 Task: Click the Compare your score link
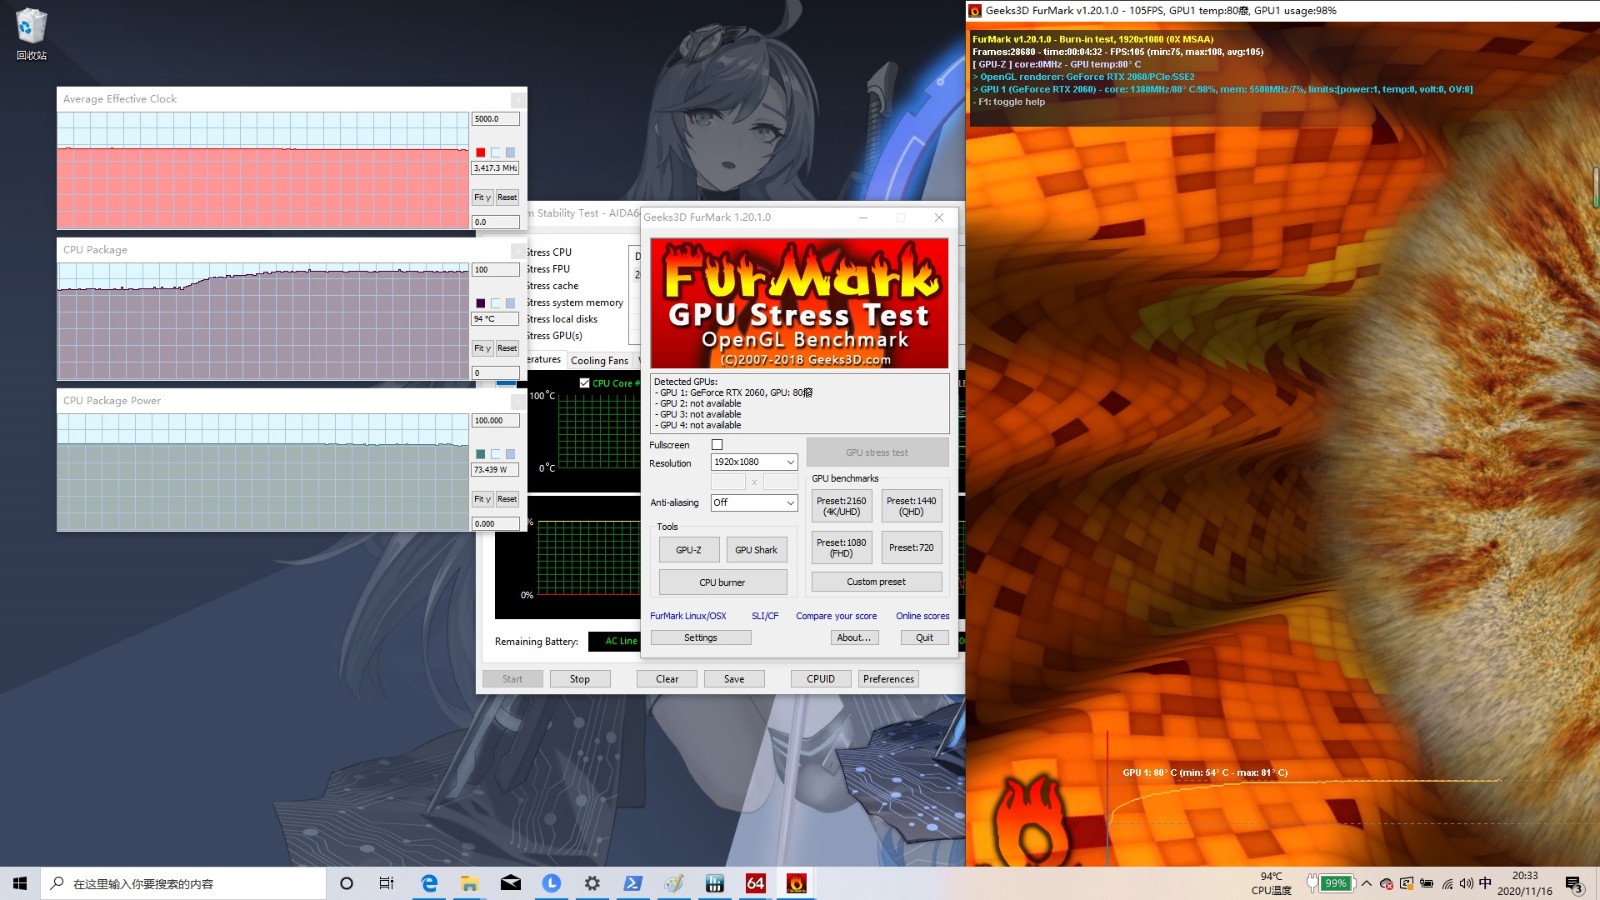(x=836, y=616)
